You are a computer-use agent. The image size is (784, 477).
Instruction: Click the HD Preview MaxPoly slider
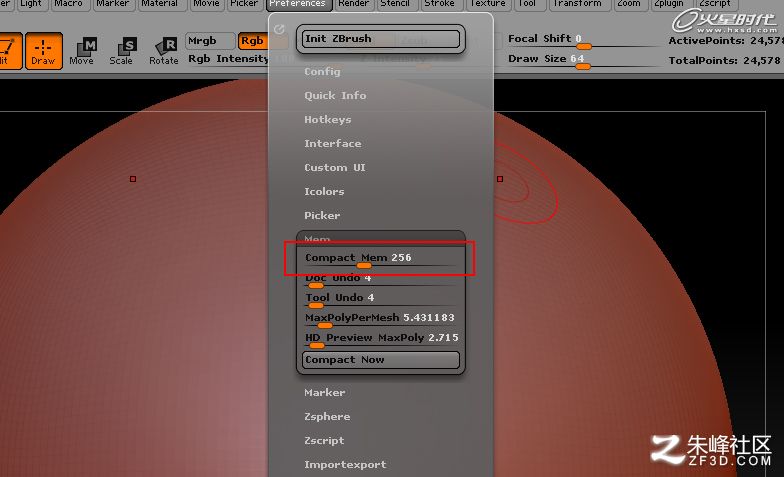pos(380,339)
